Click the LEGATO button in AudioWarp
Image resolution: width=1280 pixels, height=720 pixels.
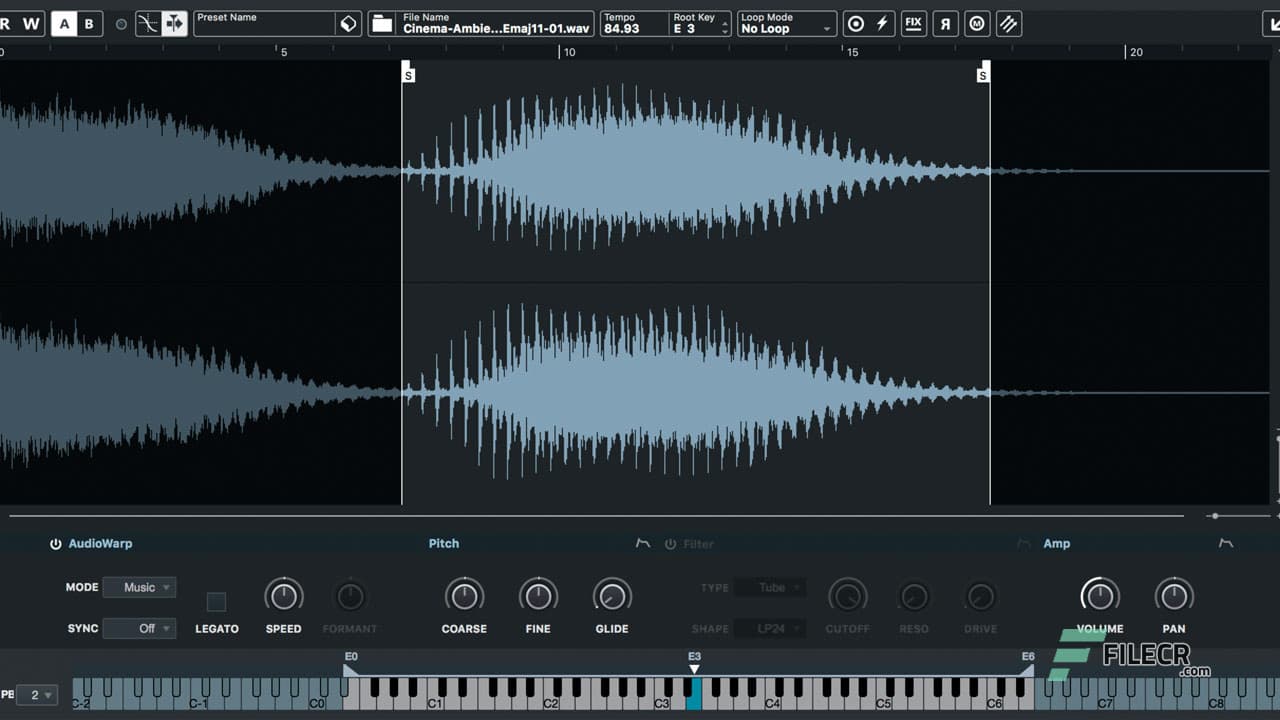pos(216,601)
